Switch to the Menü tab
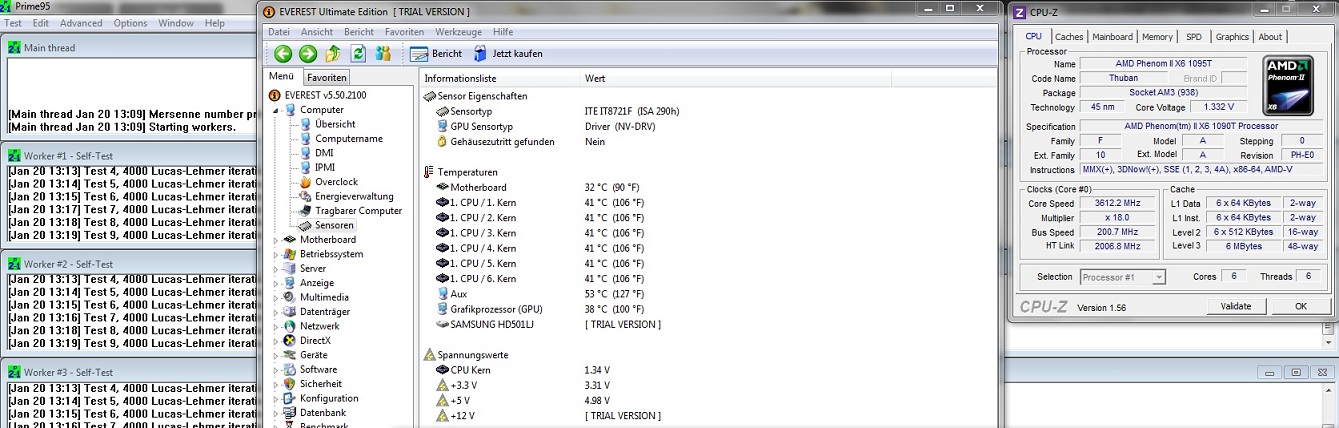 [x=282, y=76]
